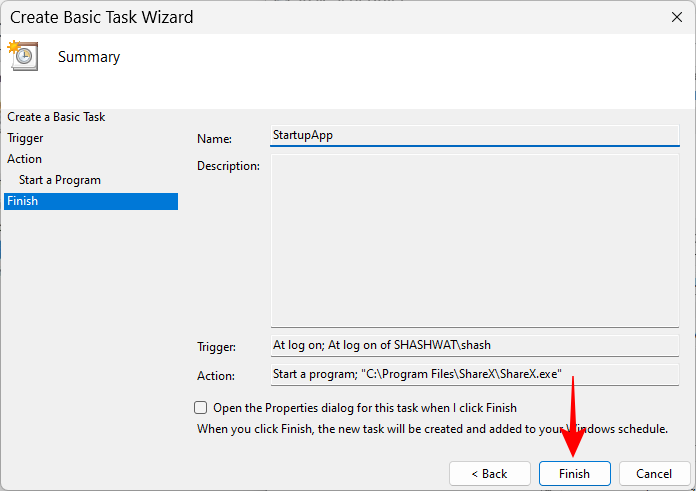The width and height of the screenshot is (696, 491).
Task: Select the Action step in sidebar
Action: [25, 159]
